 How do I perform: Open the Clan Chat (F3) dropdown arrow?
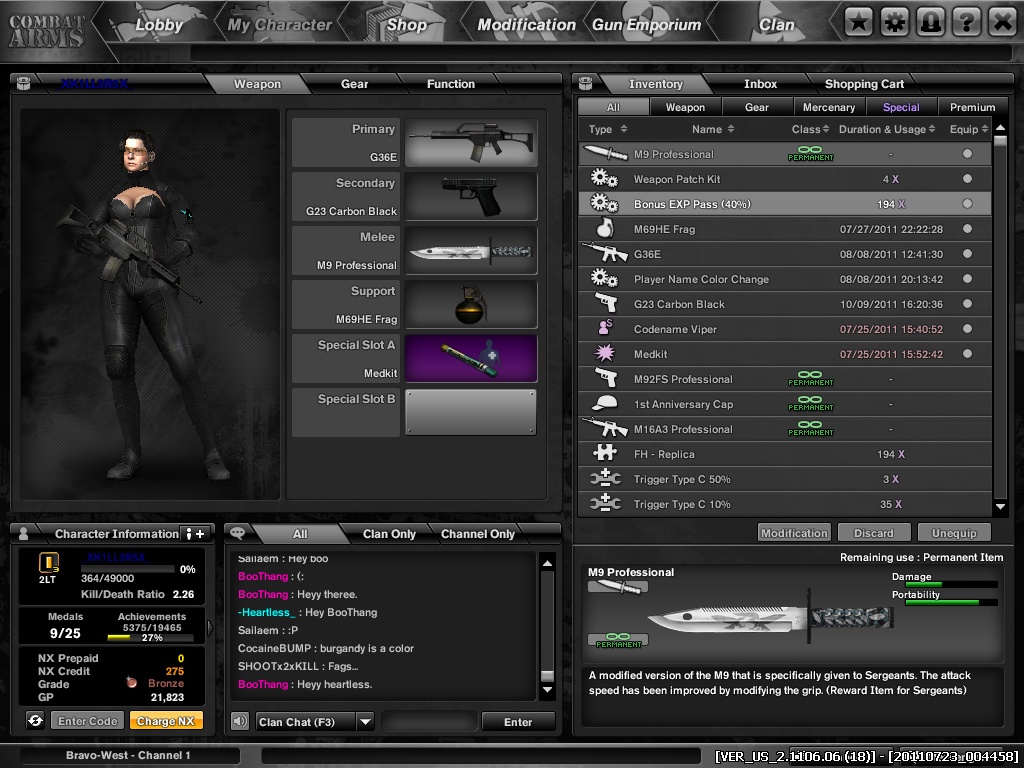point(365,722)
